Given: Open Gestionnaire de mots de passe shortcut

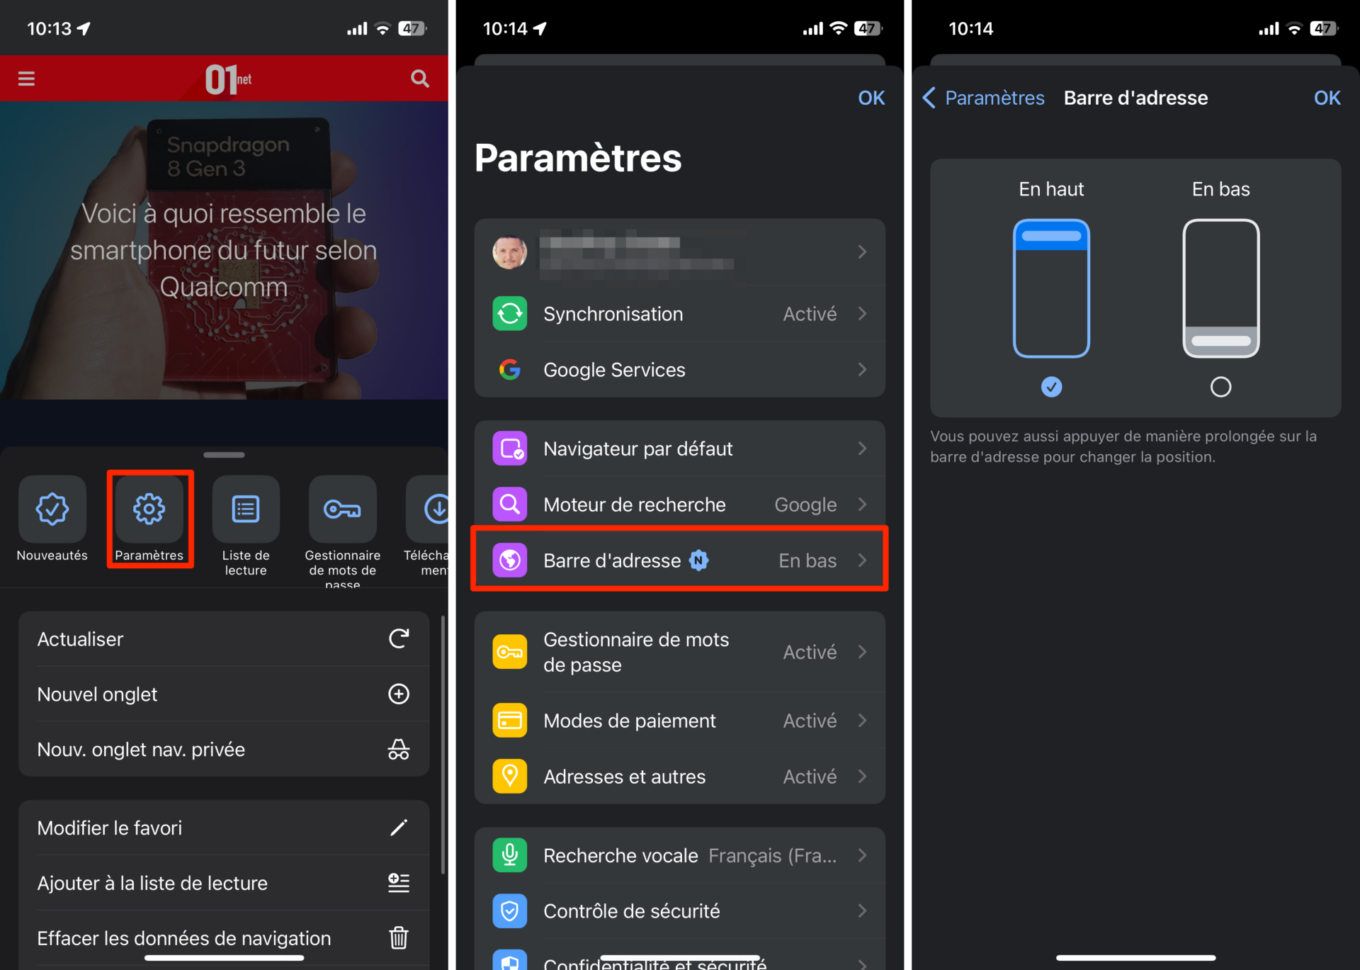Looking at the screenshot, I should click(x=342, y=509).
